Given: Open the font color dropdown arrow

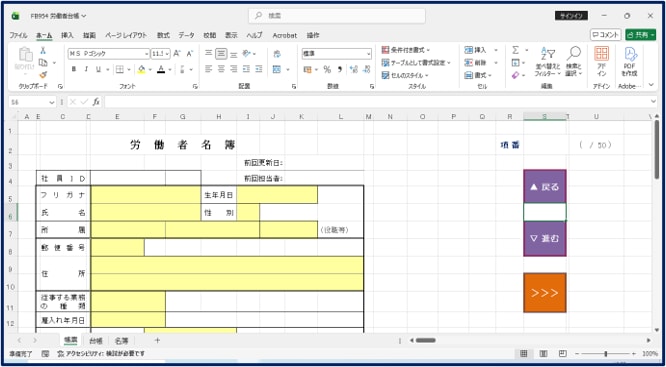Looking at the screenshot, I should pyautogui.click(x=169, y=69).
